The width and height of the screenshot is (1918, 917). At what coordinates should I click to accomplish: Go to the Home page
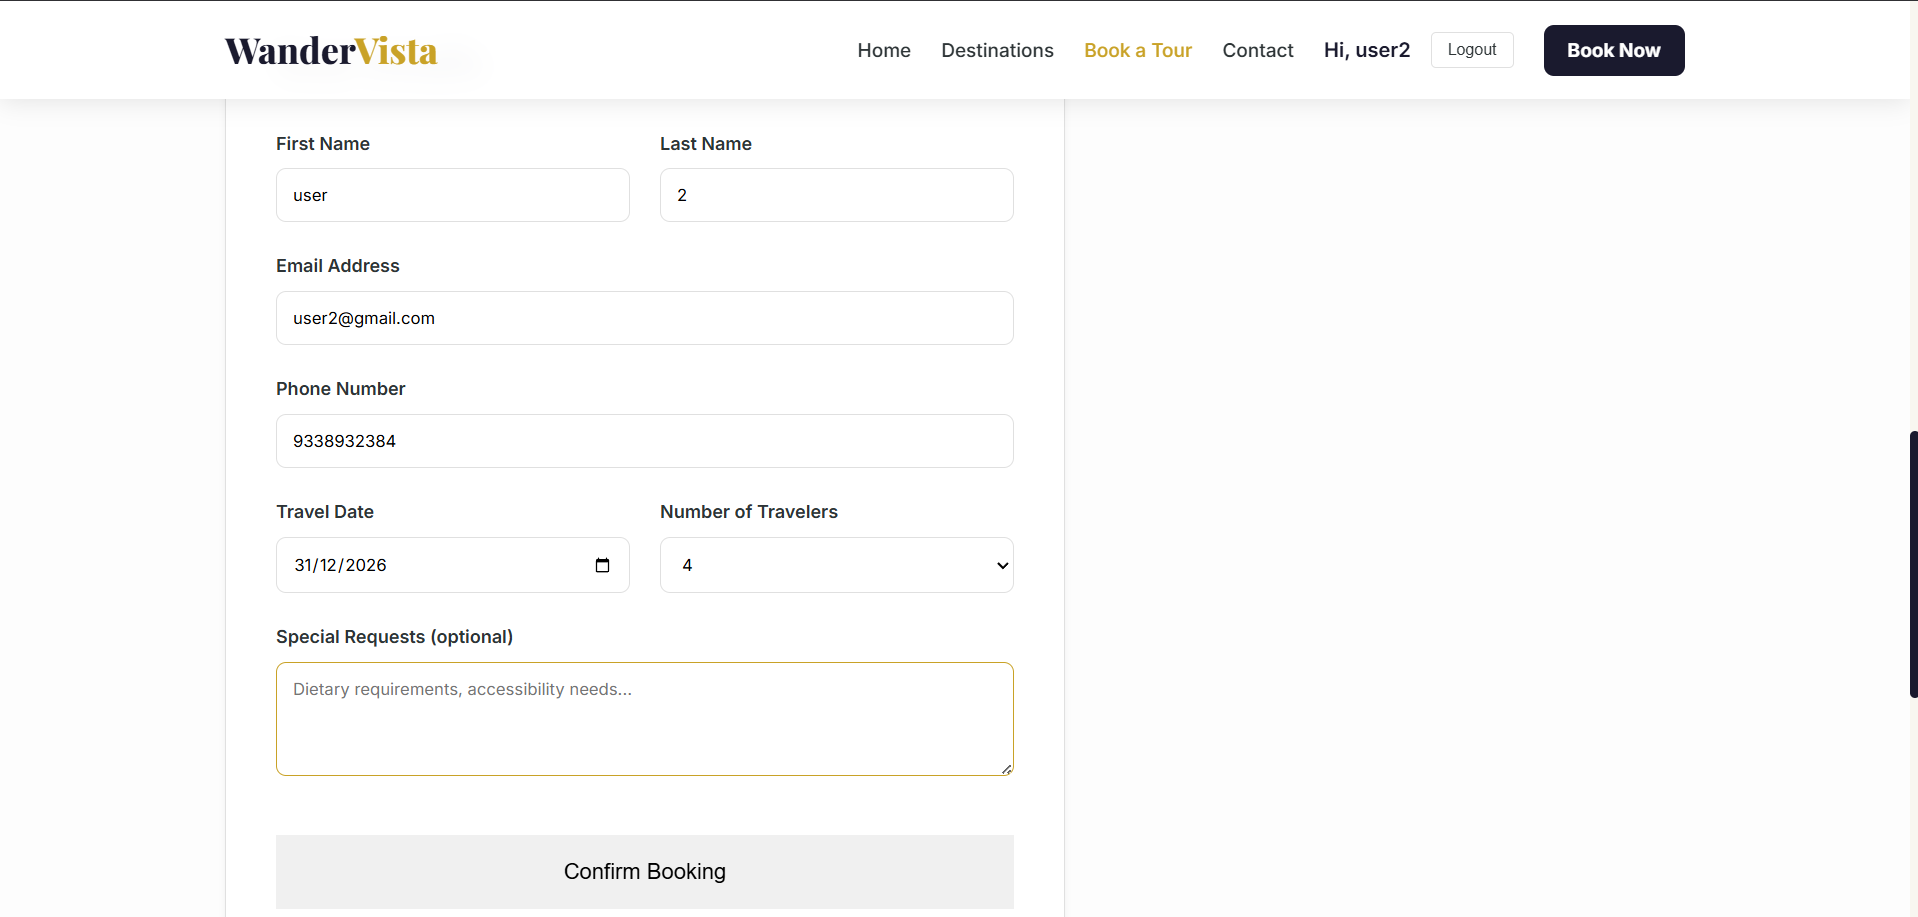click(x=884, y=50)
